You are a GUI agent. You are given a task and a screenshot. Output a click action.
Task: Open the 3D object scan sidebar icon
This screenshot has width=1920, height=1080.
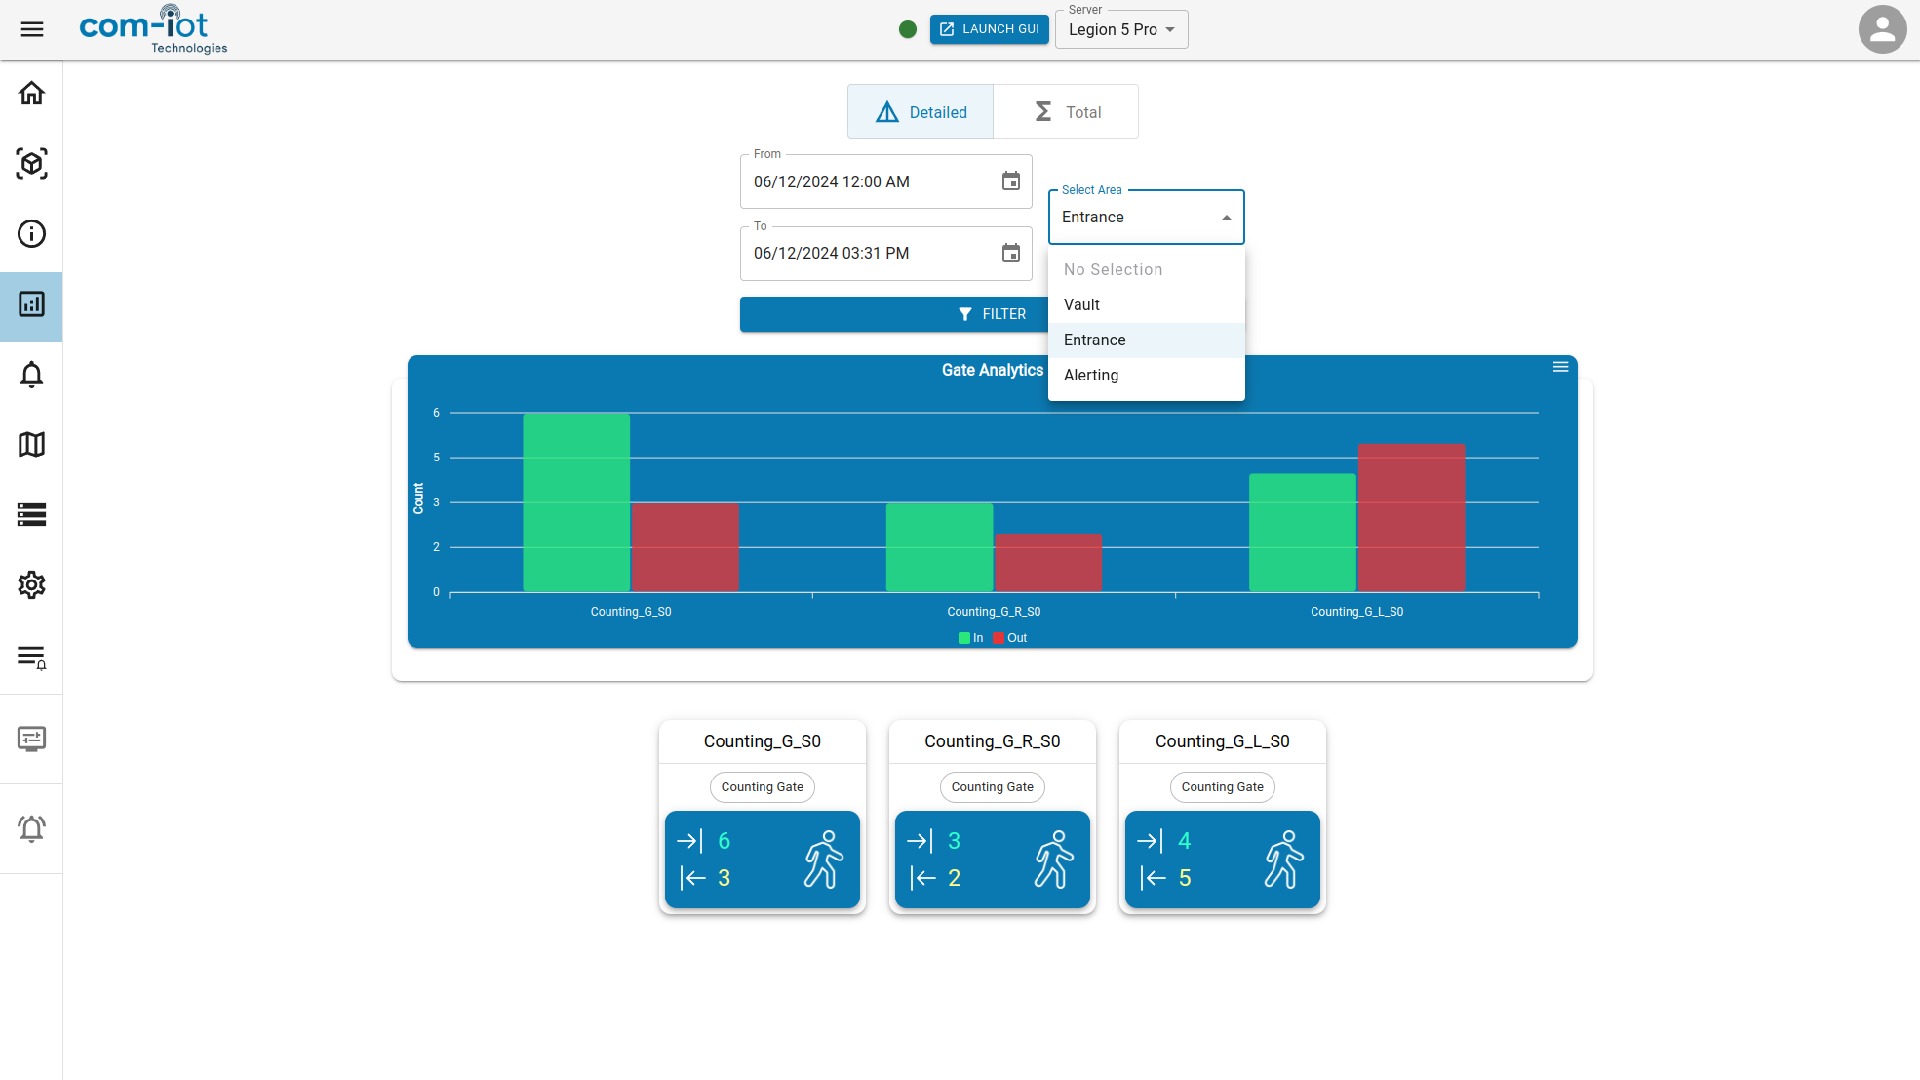(x=32, y=163)
